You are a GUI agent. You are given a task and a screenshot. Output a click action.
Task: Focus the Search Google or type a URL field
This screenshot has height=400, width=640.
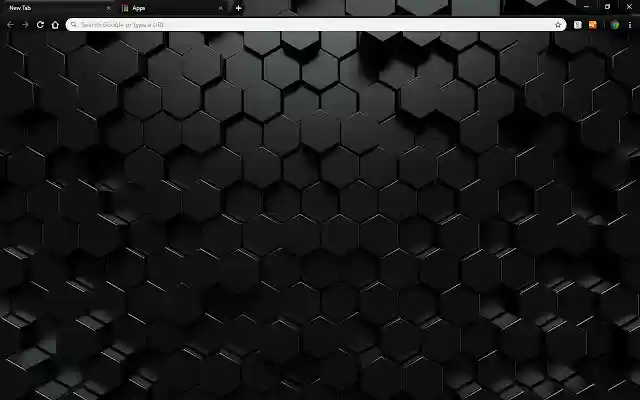click(x=316, y=24)
